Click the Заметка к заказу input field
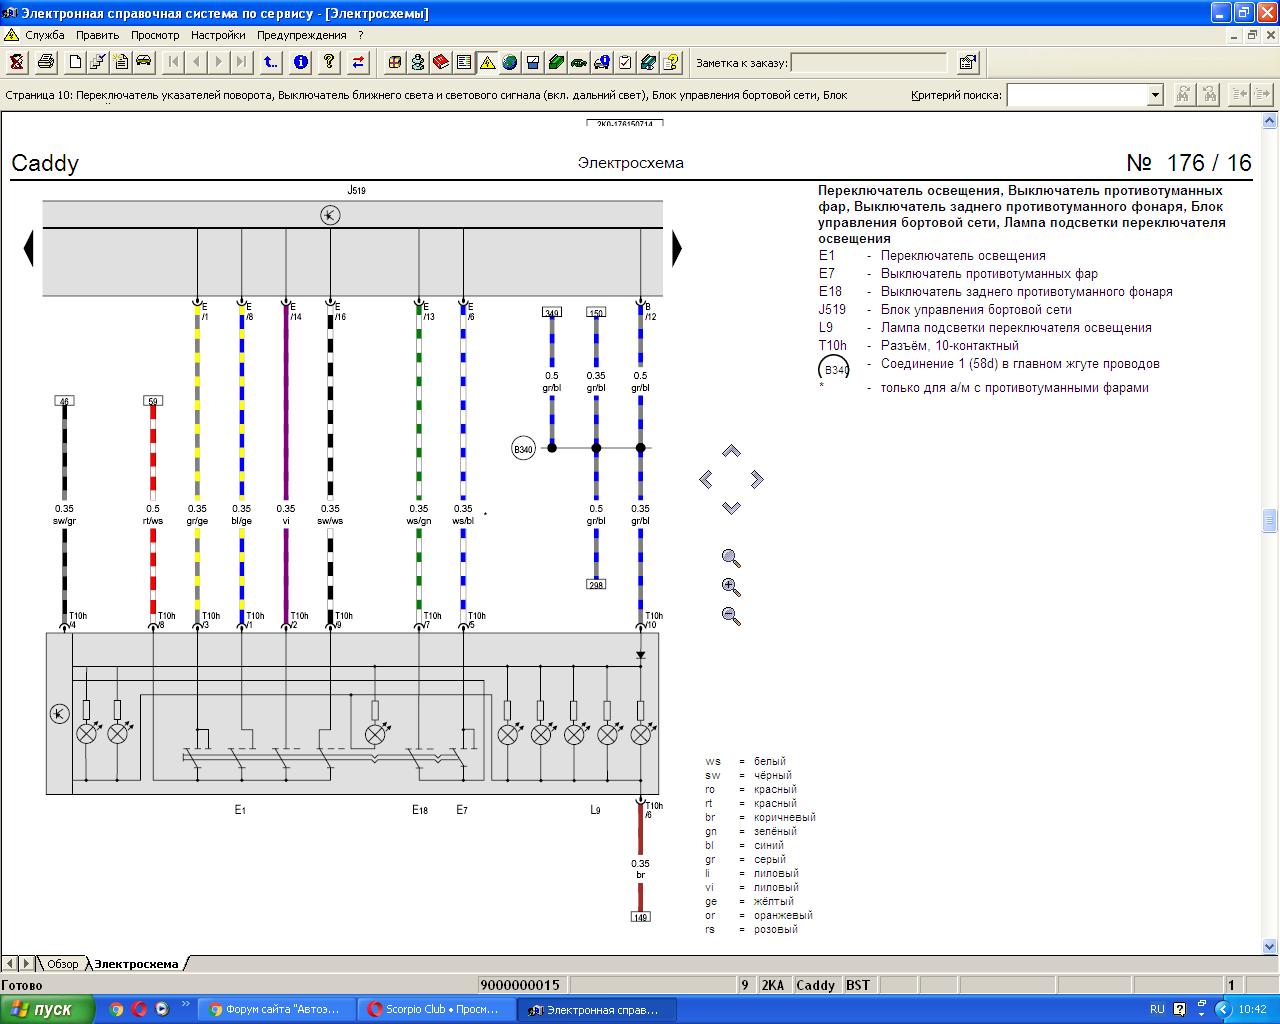The height and width of the screenshot is (1024, 1280). (x=869, y=63)
